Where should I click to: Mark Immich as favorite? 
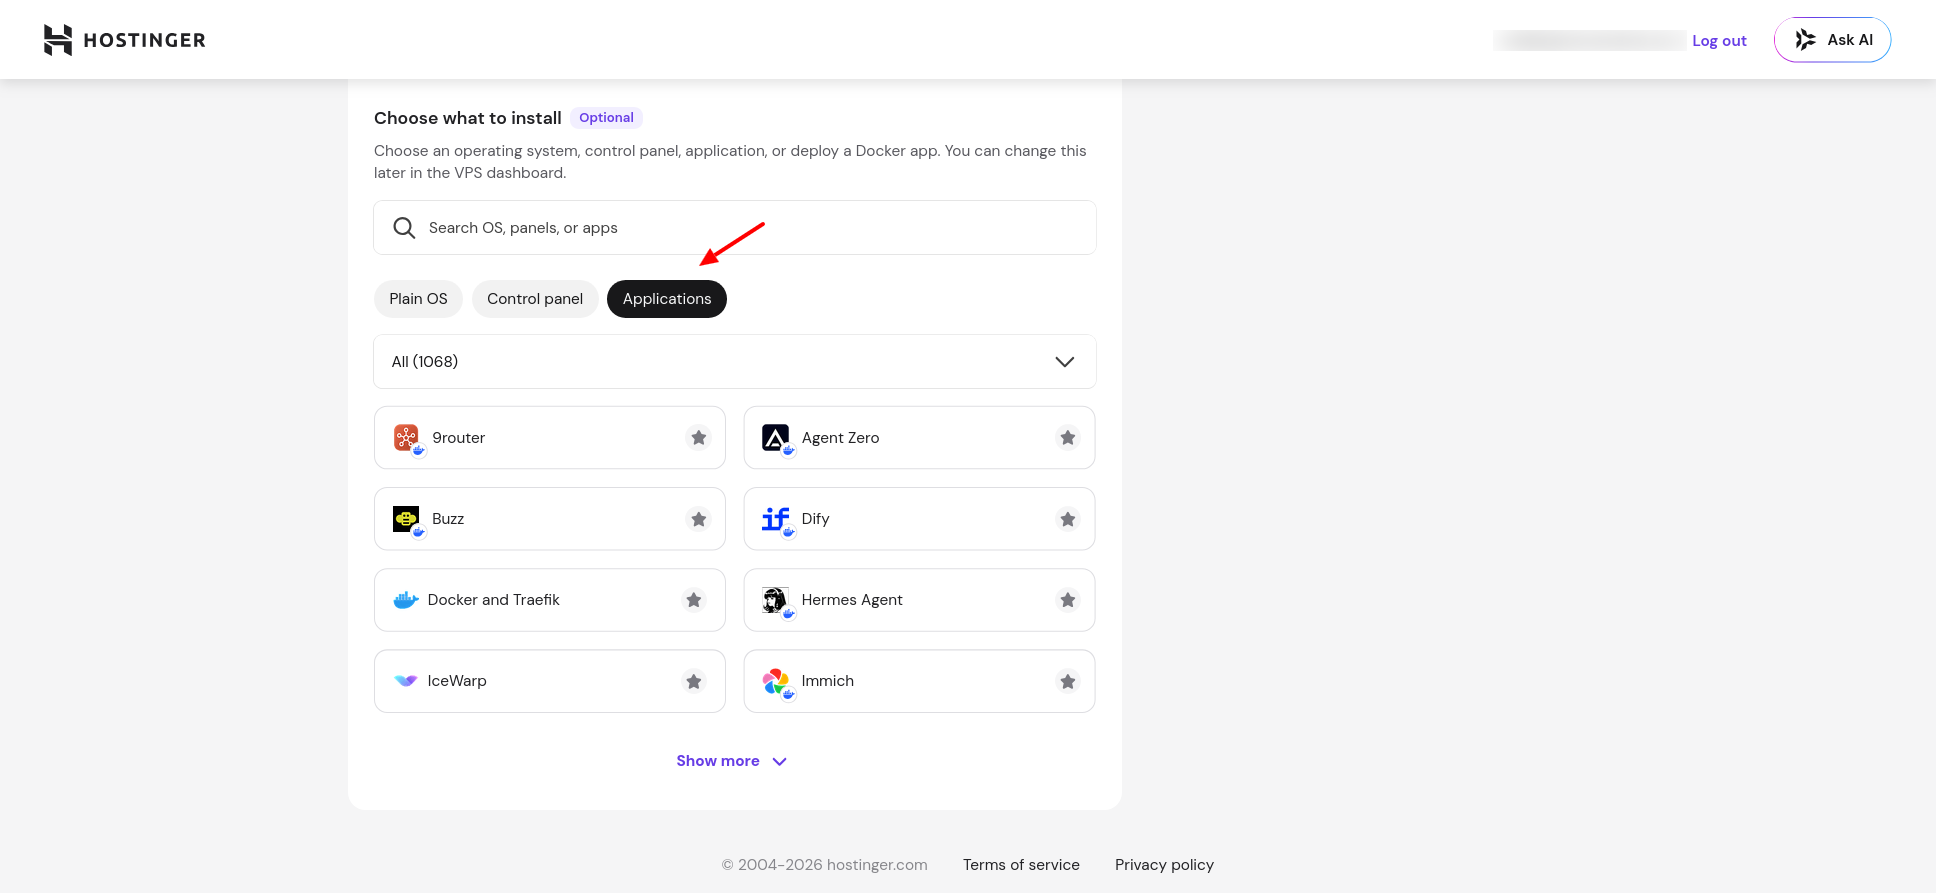[1068, 681]
